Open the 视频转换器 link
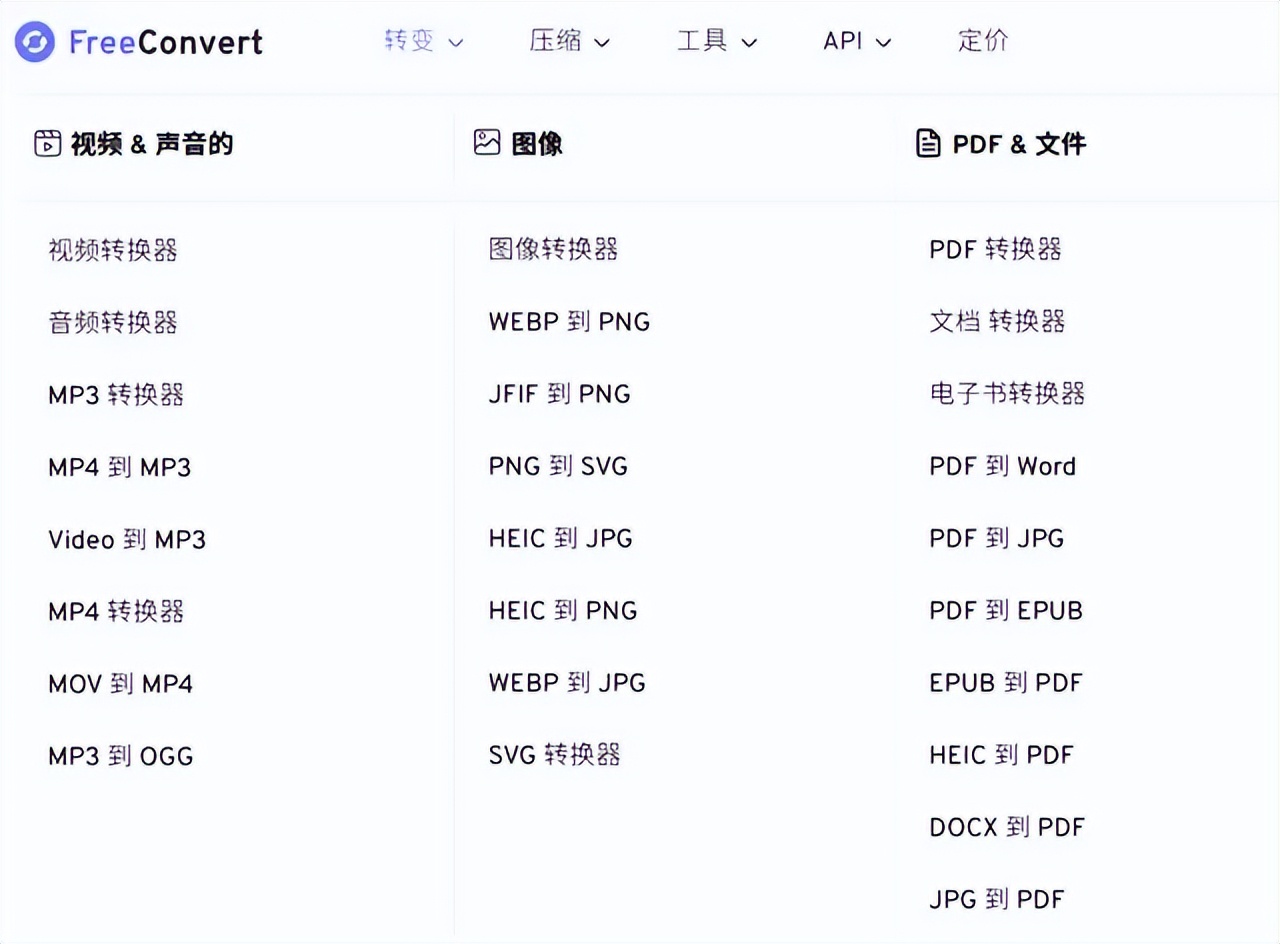The height and width of the screenshot is (944, 1280). (113, 249)
